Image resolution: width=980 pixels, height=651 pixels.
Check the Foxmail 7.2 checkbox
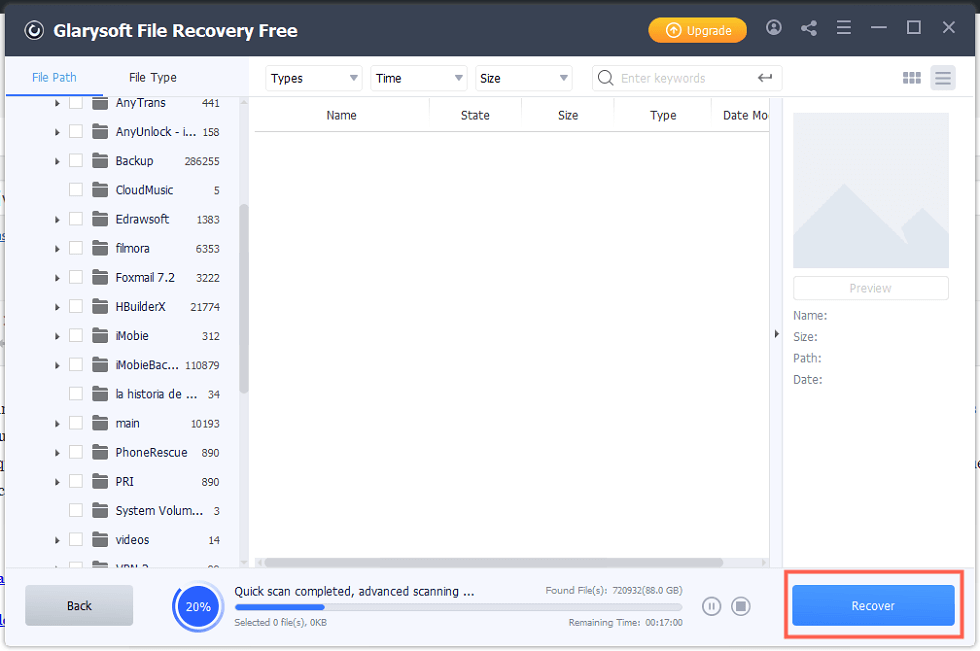[76, 277]
